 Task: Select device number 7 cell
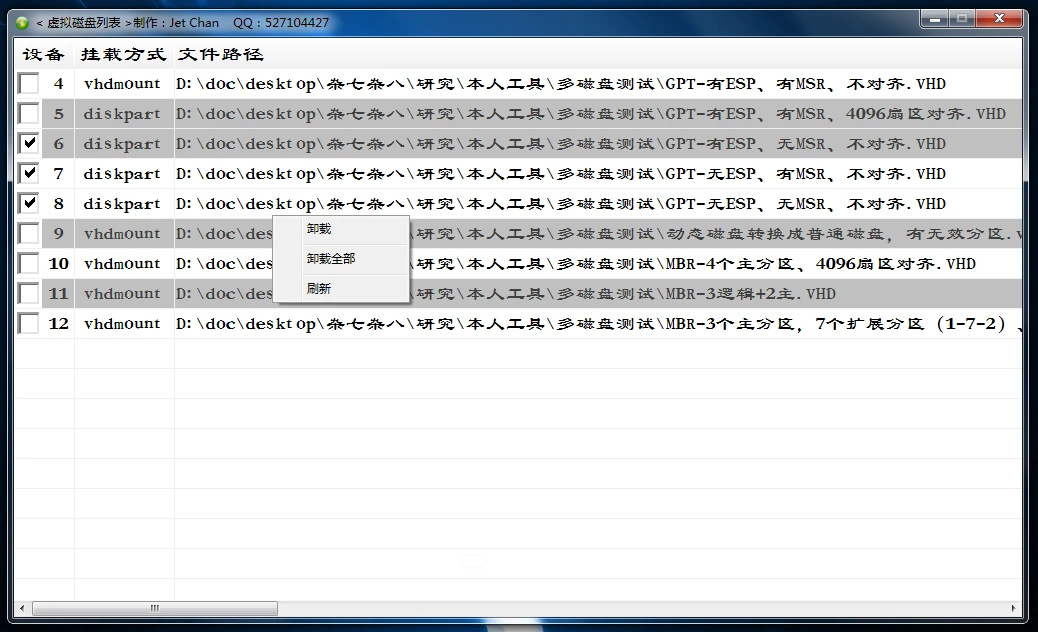[58, 173]
